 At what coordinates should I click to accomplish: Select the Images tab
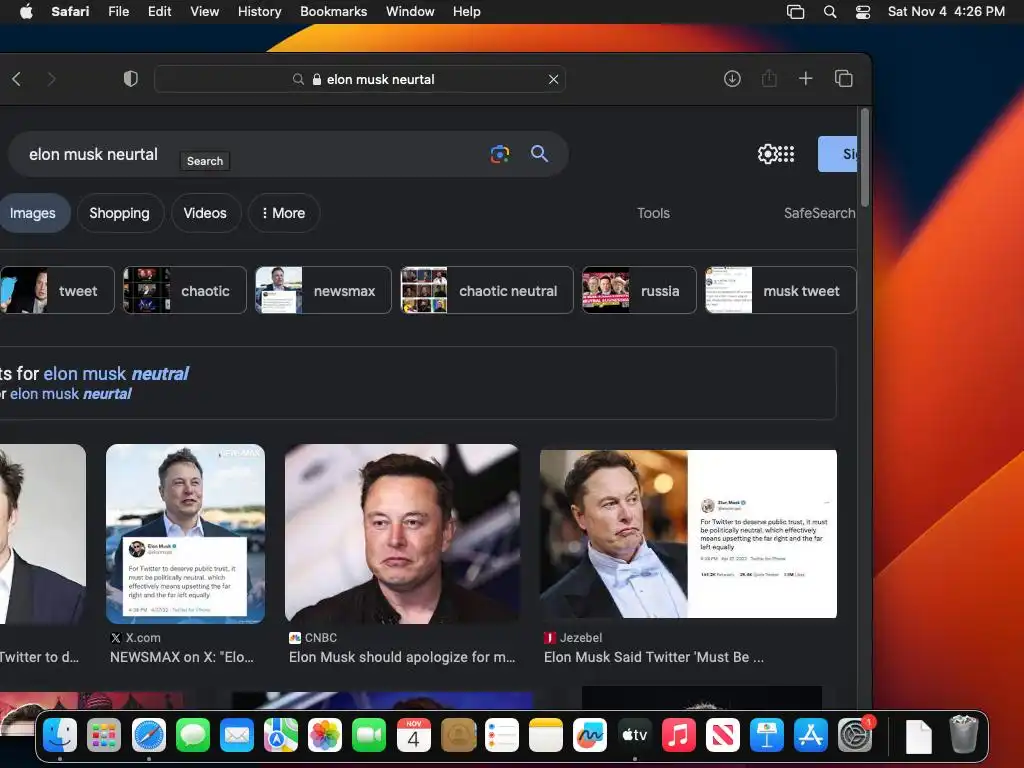point(33,213)
